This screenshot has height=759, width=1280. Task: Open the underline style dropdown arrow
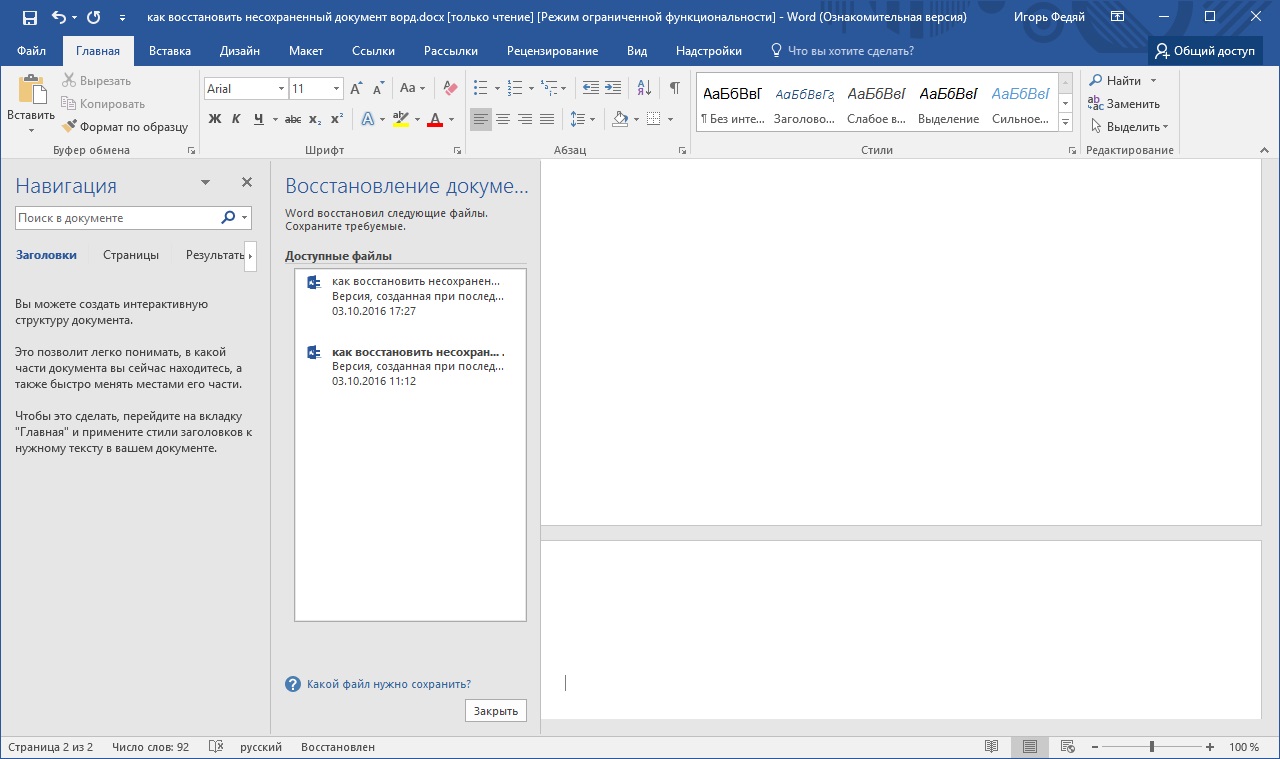point(273,119)
